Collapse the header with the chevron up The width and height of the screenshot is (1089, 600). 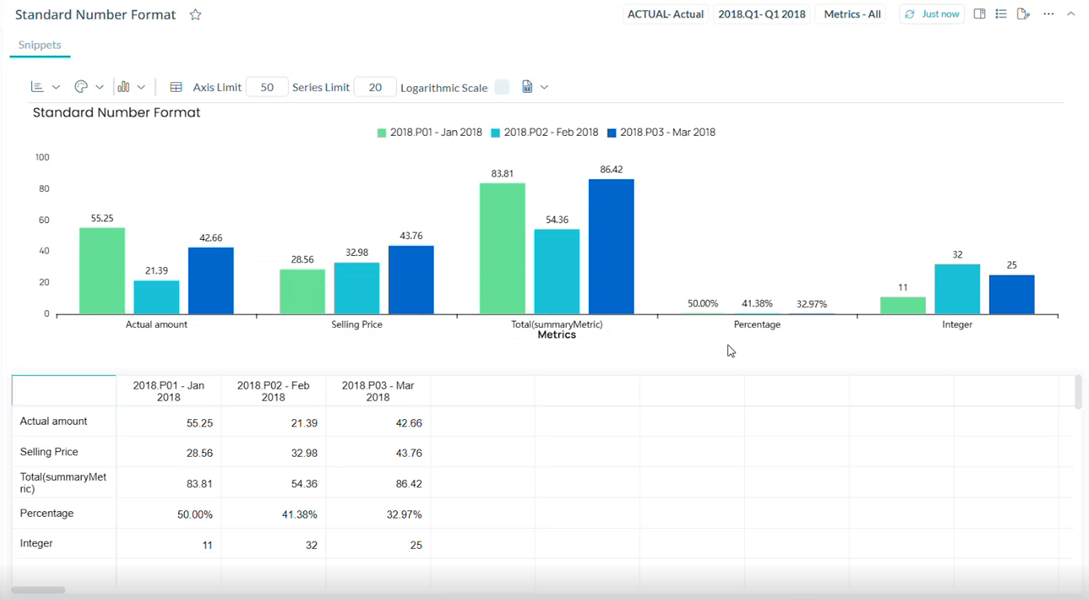1071,14
